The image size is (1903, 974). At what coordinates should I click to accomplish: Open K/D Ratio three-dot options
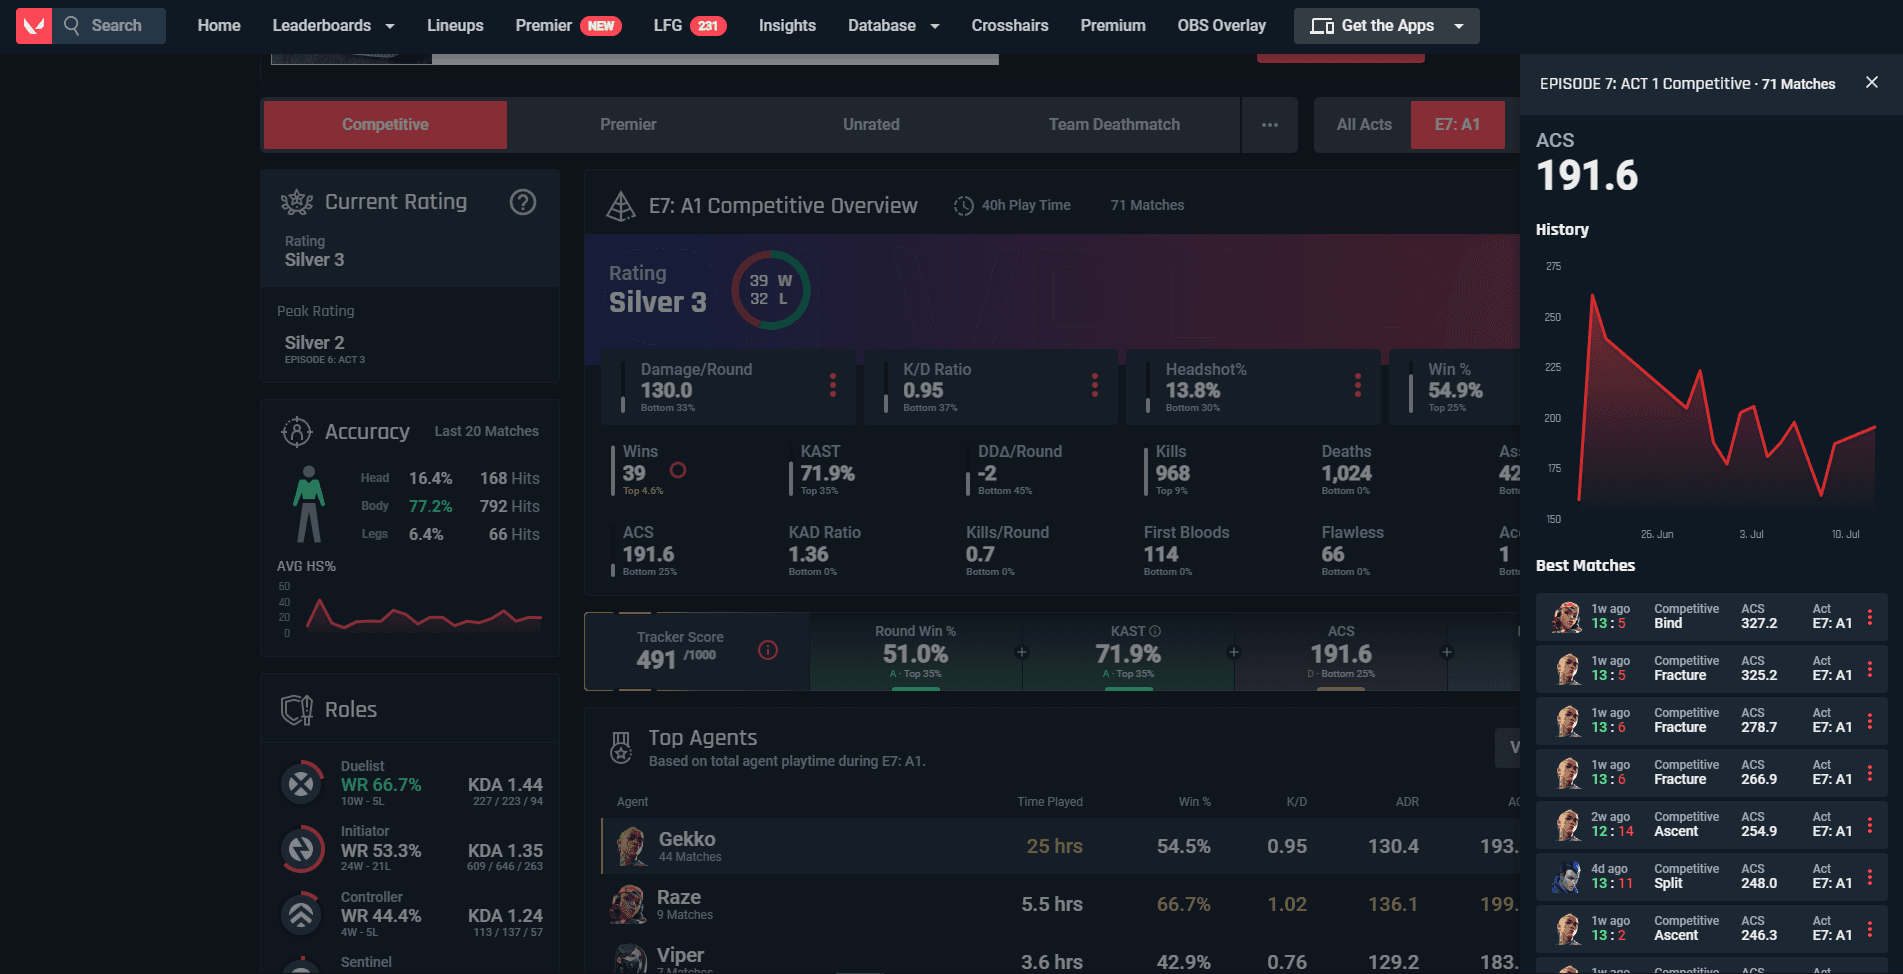click(1094, 386)
